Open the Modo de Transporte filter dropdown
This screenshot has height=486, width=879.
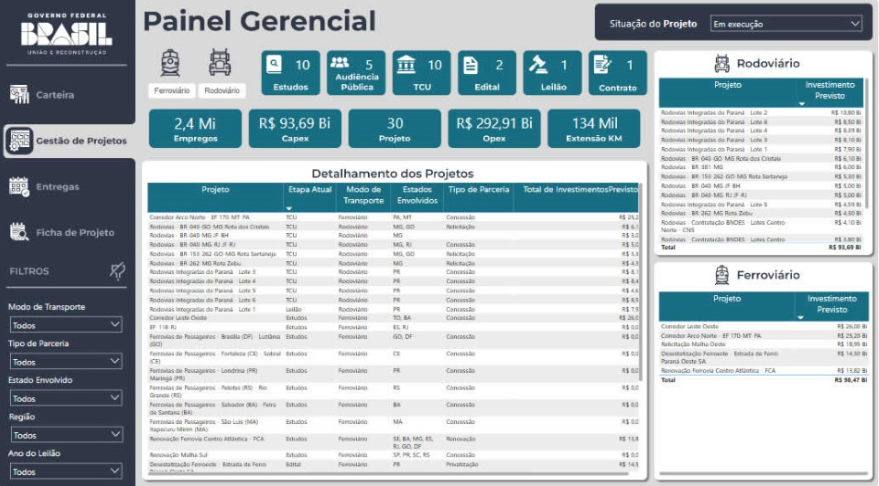pyautogui.click(x=66, y=325)
